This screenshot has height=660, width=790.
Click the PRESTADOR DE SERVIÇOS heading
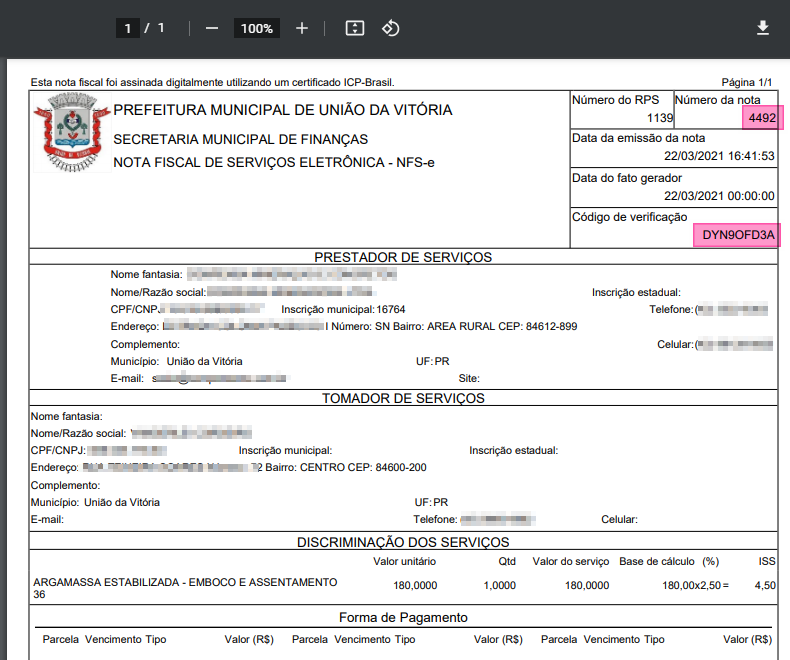click(403, 257)
